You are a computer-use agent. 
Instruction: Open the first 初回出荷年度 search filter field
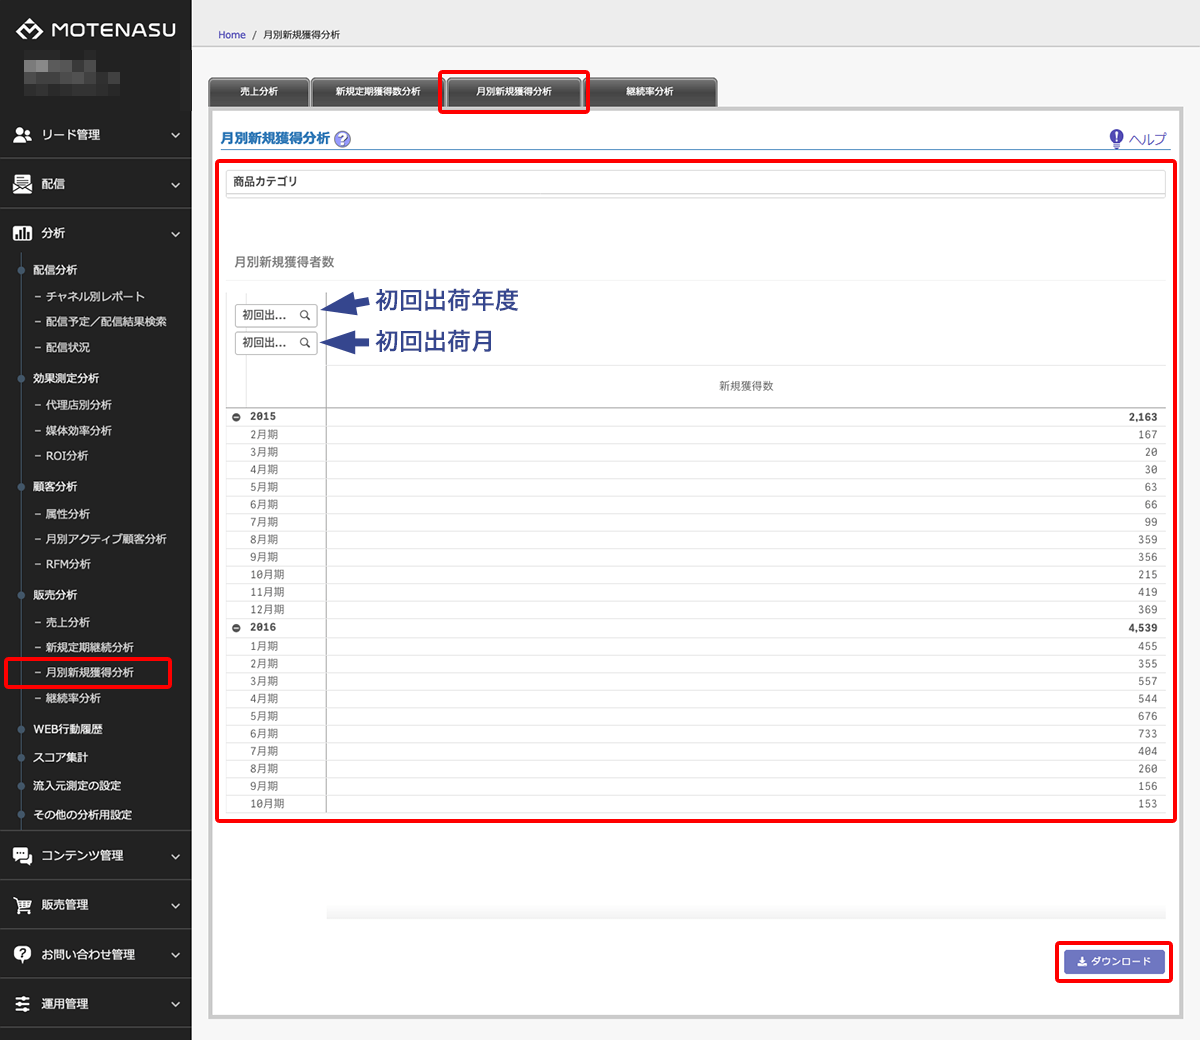click(x=276, y=315)
